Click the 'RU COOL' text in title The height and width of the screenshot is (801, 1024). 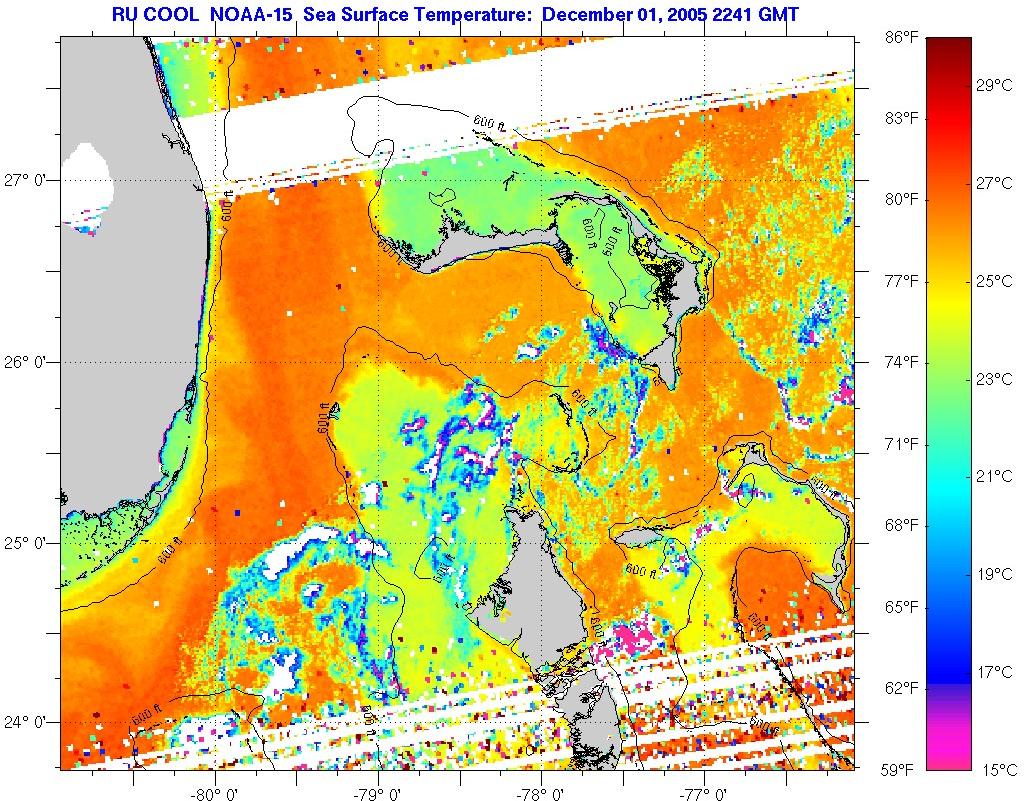tap(155, 14)
